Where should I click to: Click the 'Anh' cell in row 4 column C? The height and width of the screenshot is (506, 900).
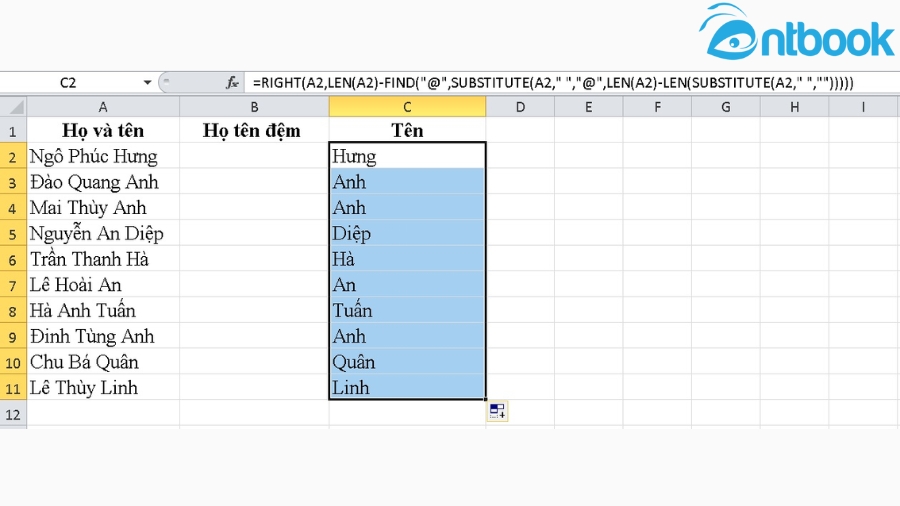(407, 207)
